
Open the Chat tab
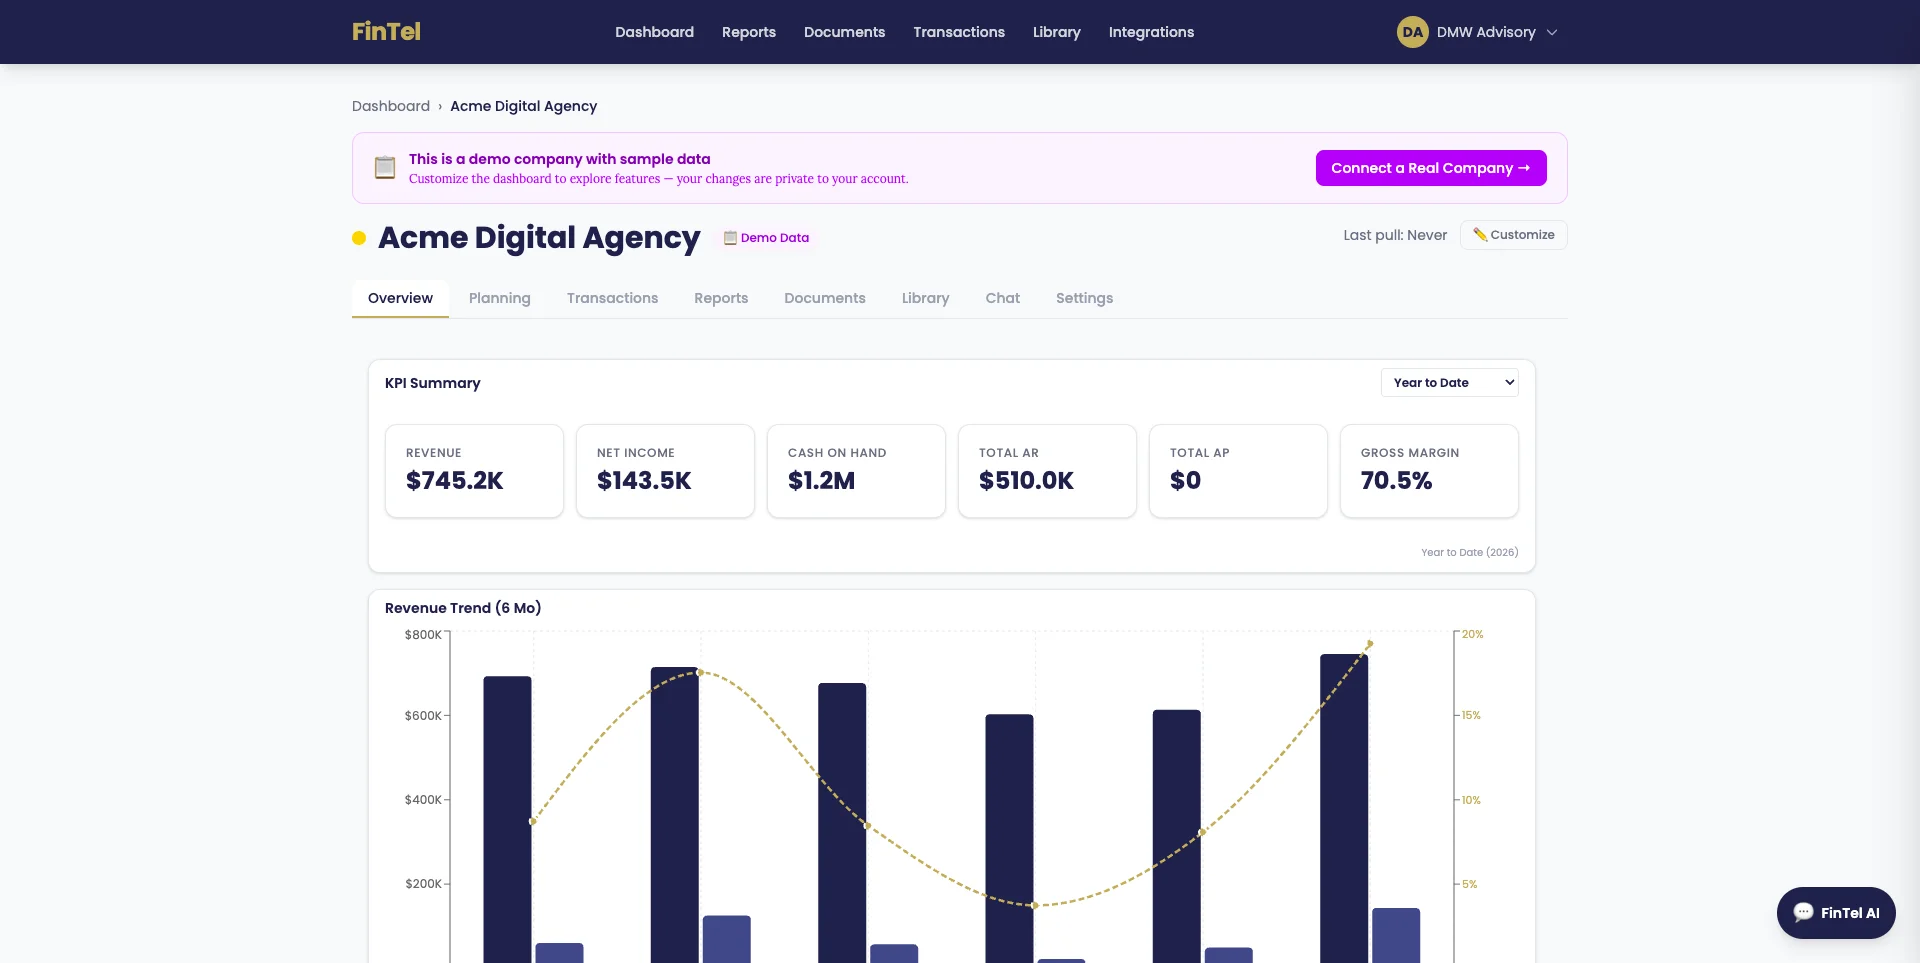tap(1002, 298)
